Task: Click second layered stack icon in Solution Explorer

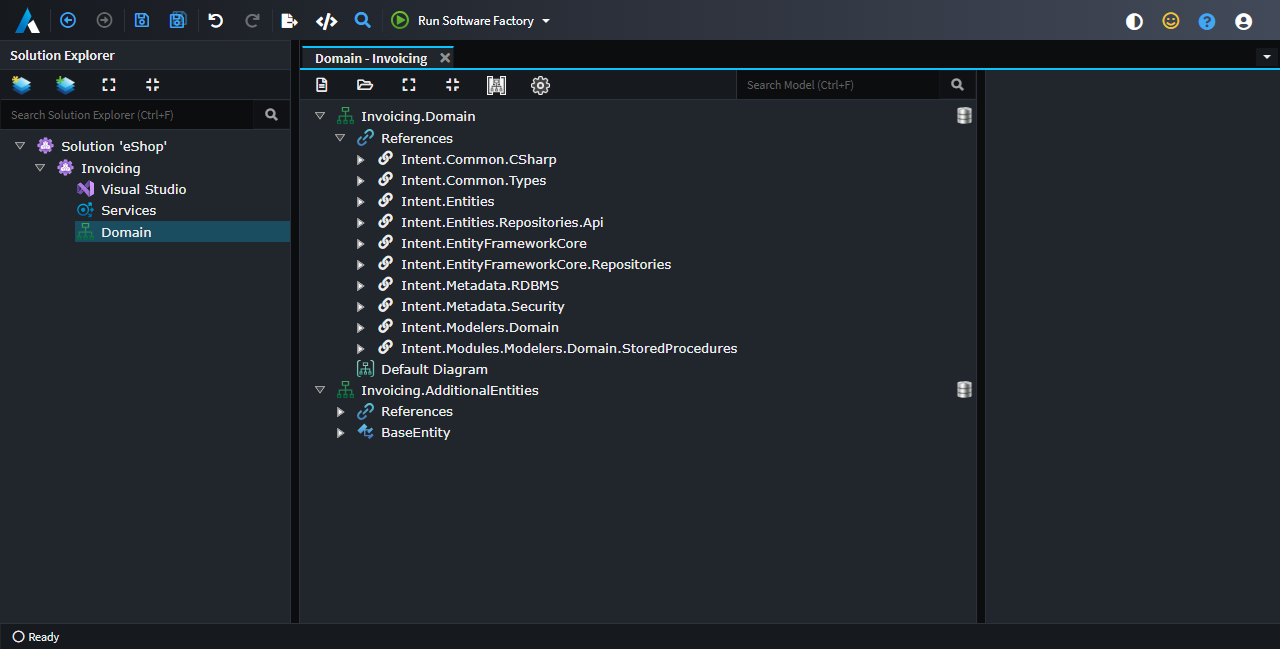Action: [x=65, y=85]
